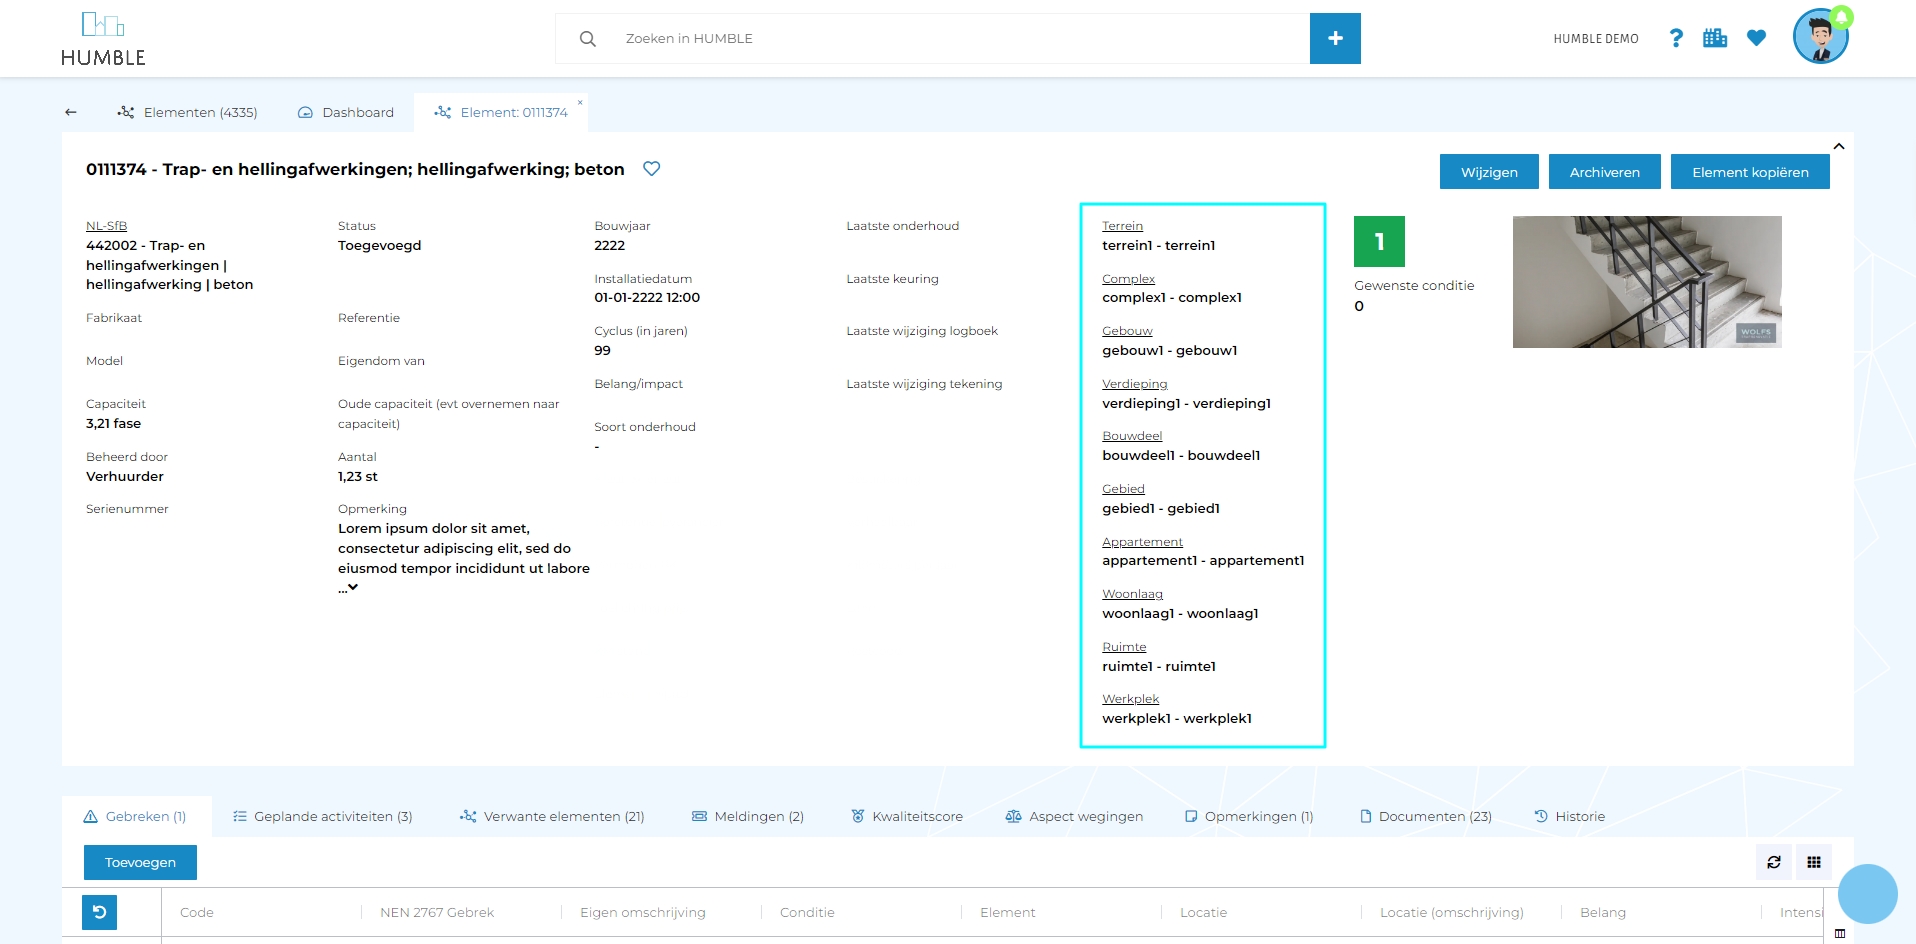The height and width of the screenshot is (944, 1916).
Task: Click the 'Toegevoegd' status value
Action: coord(379,246)
